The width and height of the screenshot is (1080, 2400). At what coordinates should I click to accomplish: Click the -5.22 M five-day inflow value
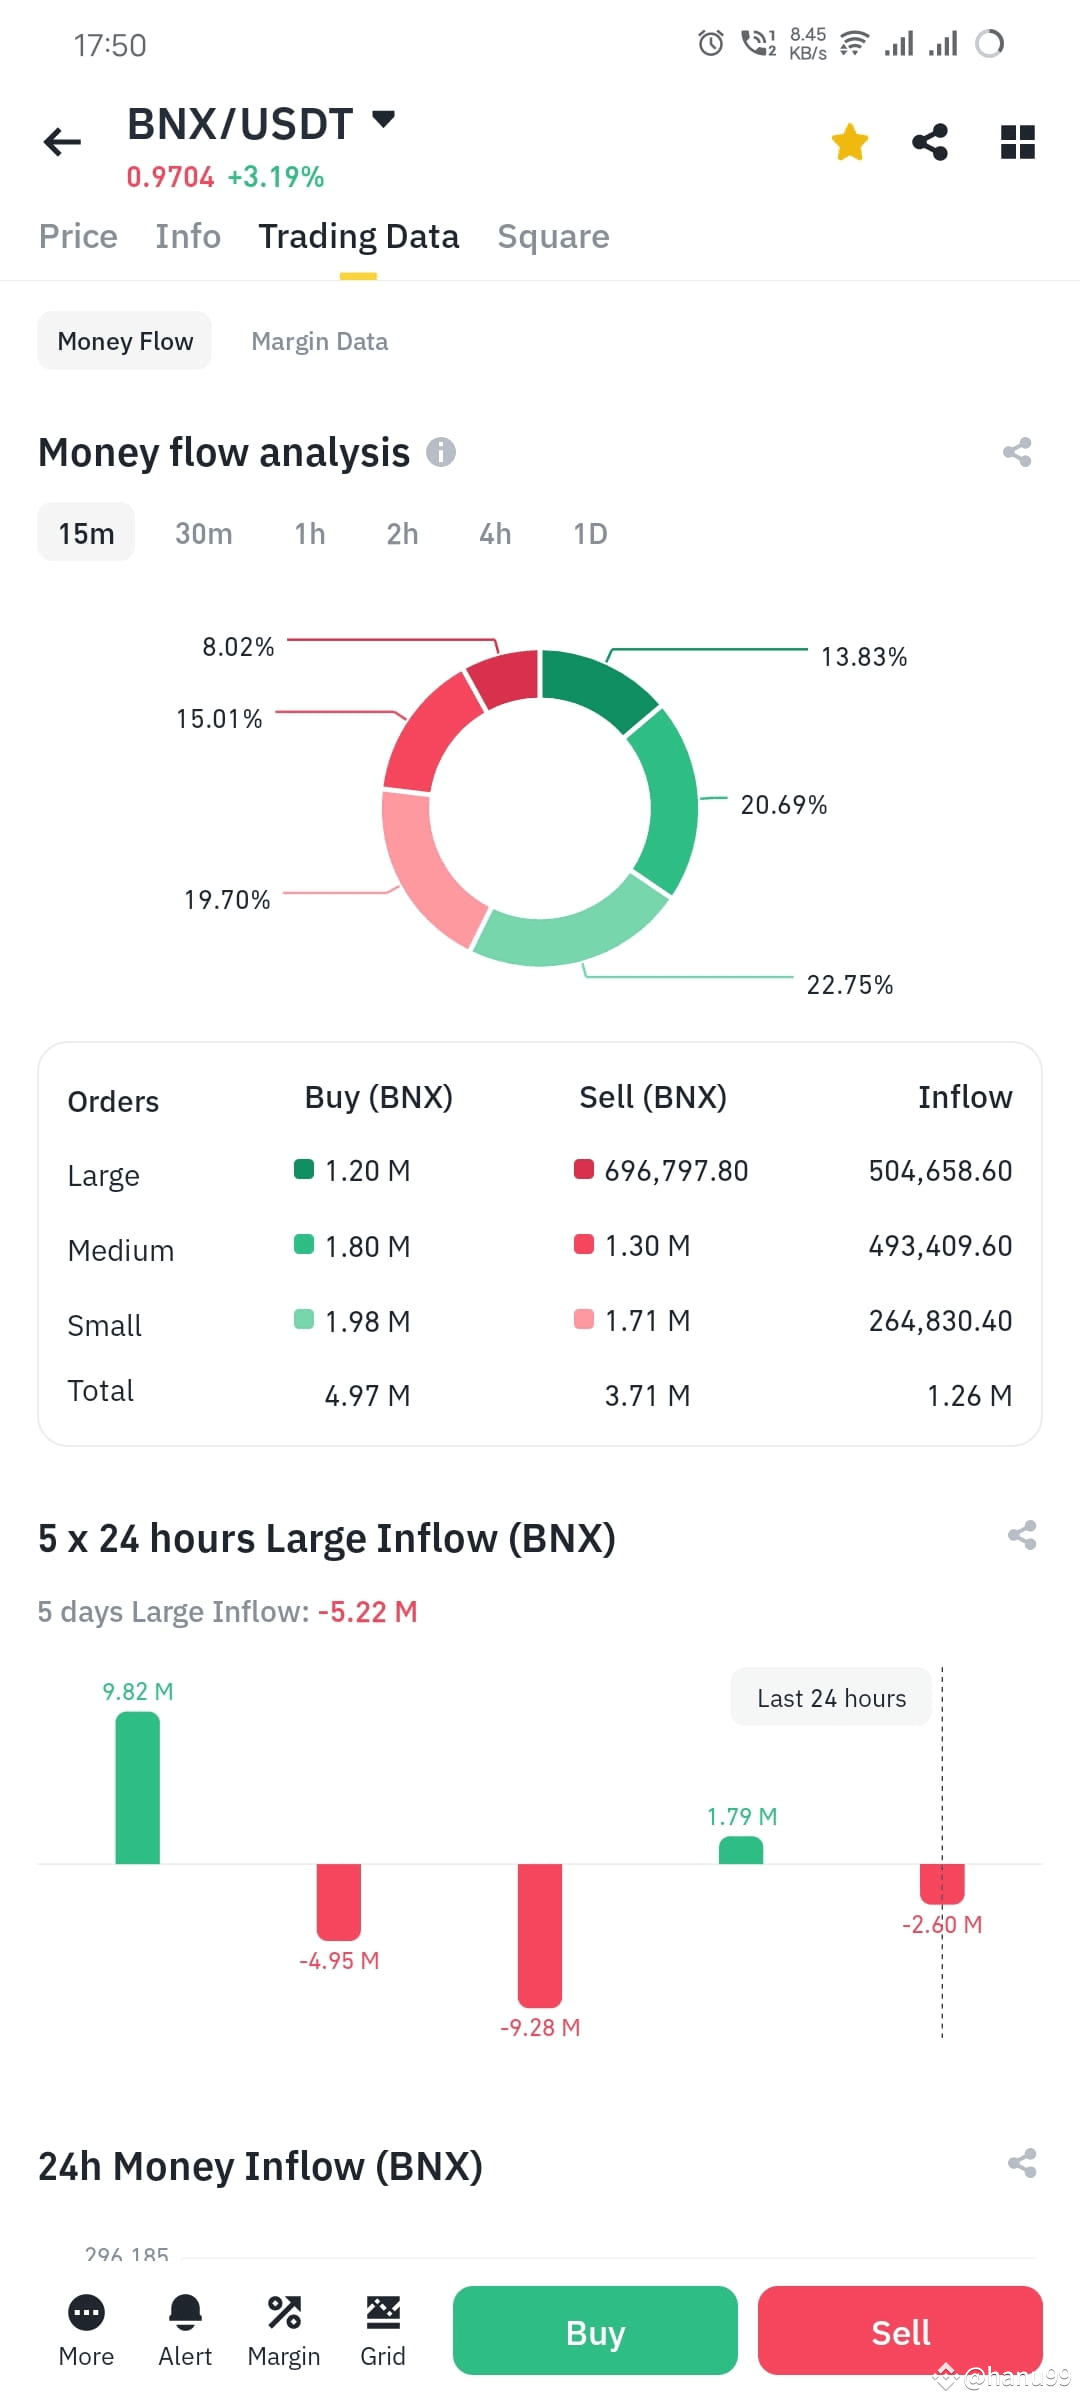(x=367, y=1611)
